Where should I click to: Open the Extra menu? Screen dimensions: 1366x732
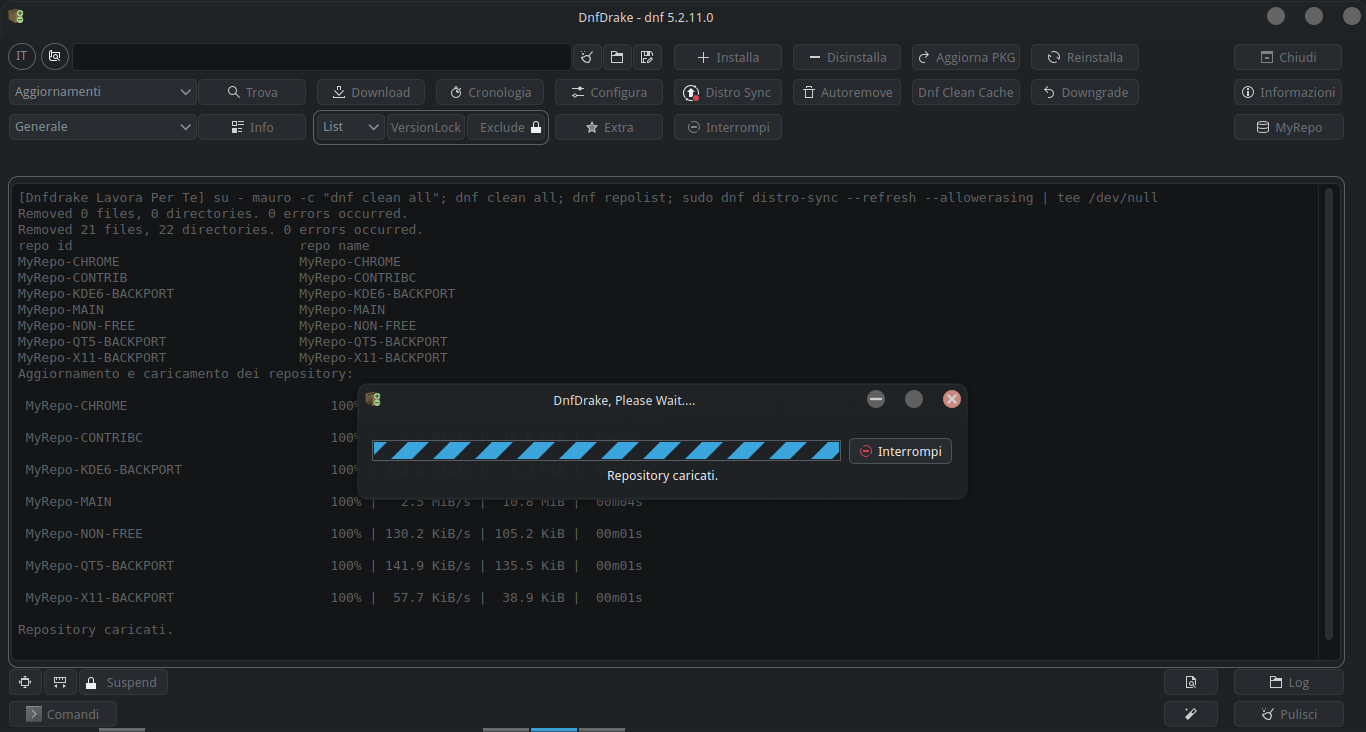coord(608,127)
